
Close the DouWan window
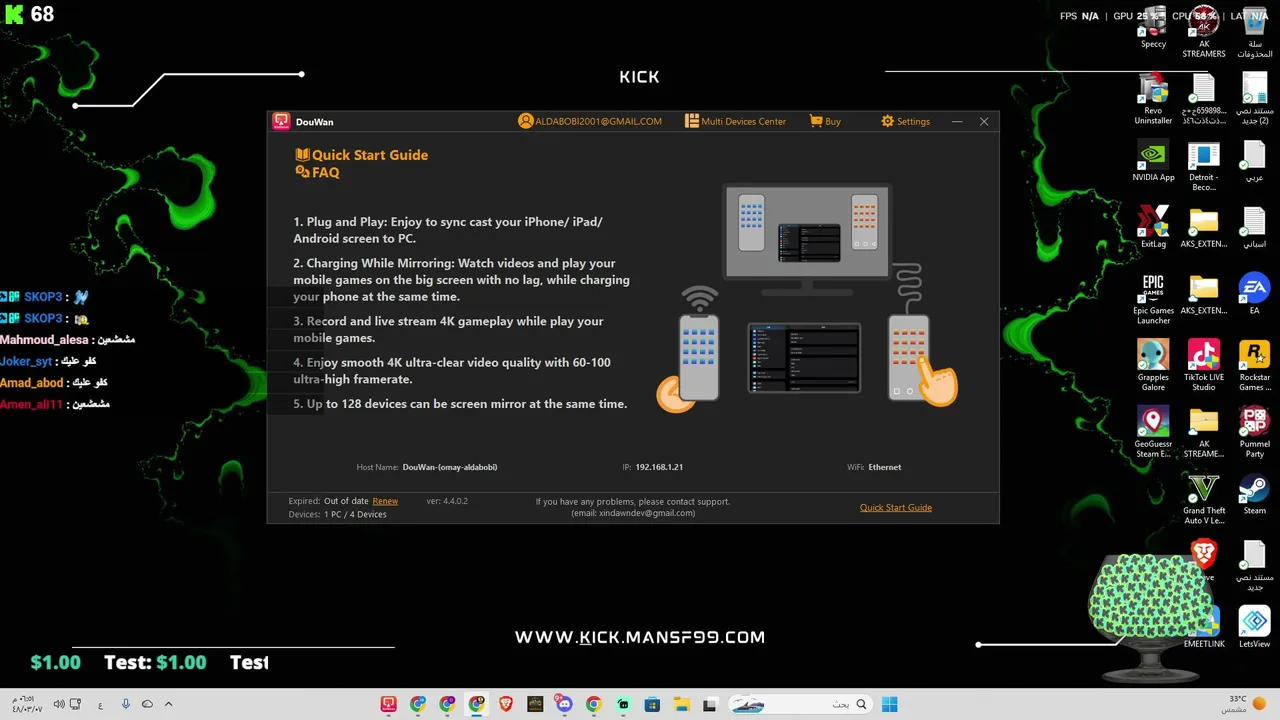[x=984, y=121]
